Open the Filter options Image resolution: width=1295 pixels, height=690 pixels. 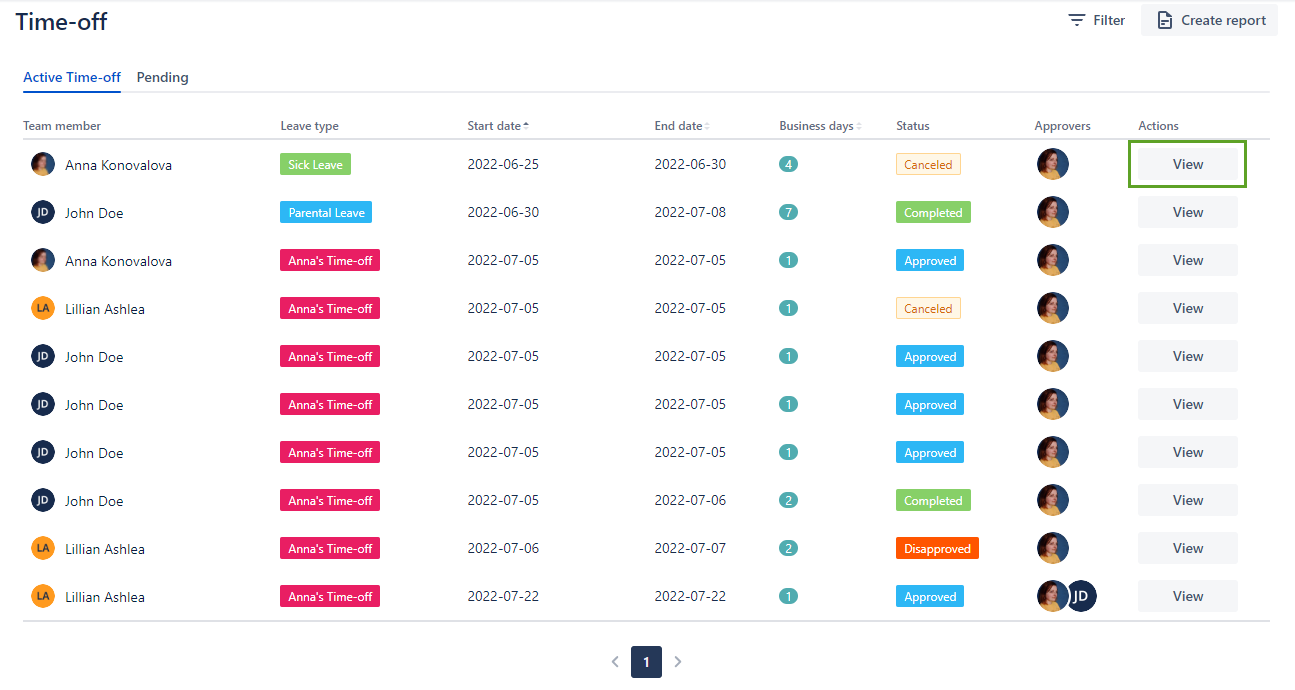coord(1097,20)
